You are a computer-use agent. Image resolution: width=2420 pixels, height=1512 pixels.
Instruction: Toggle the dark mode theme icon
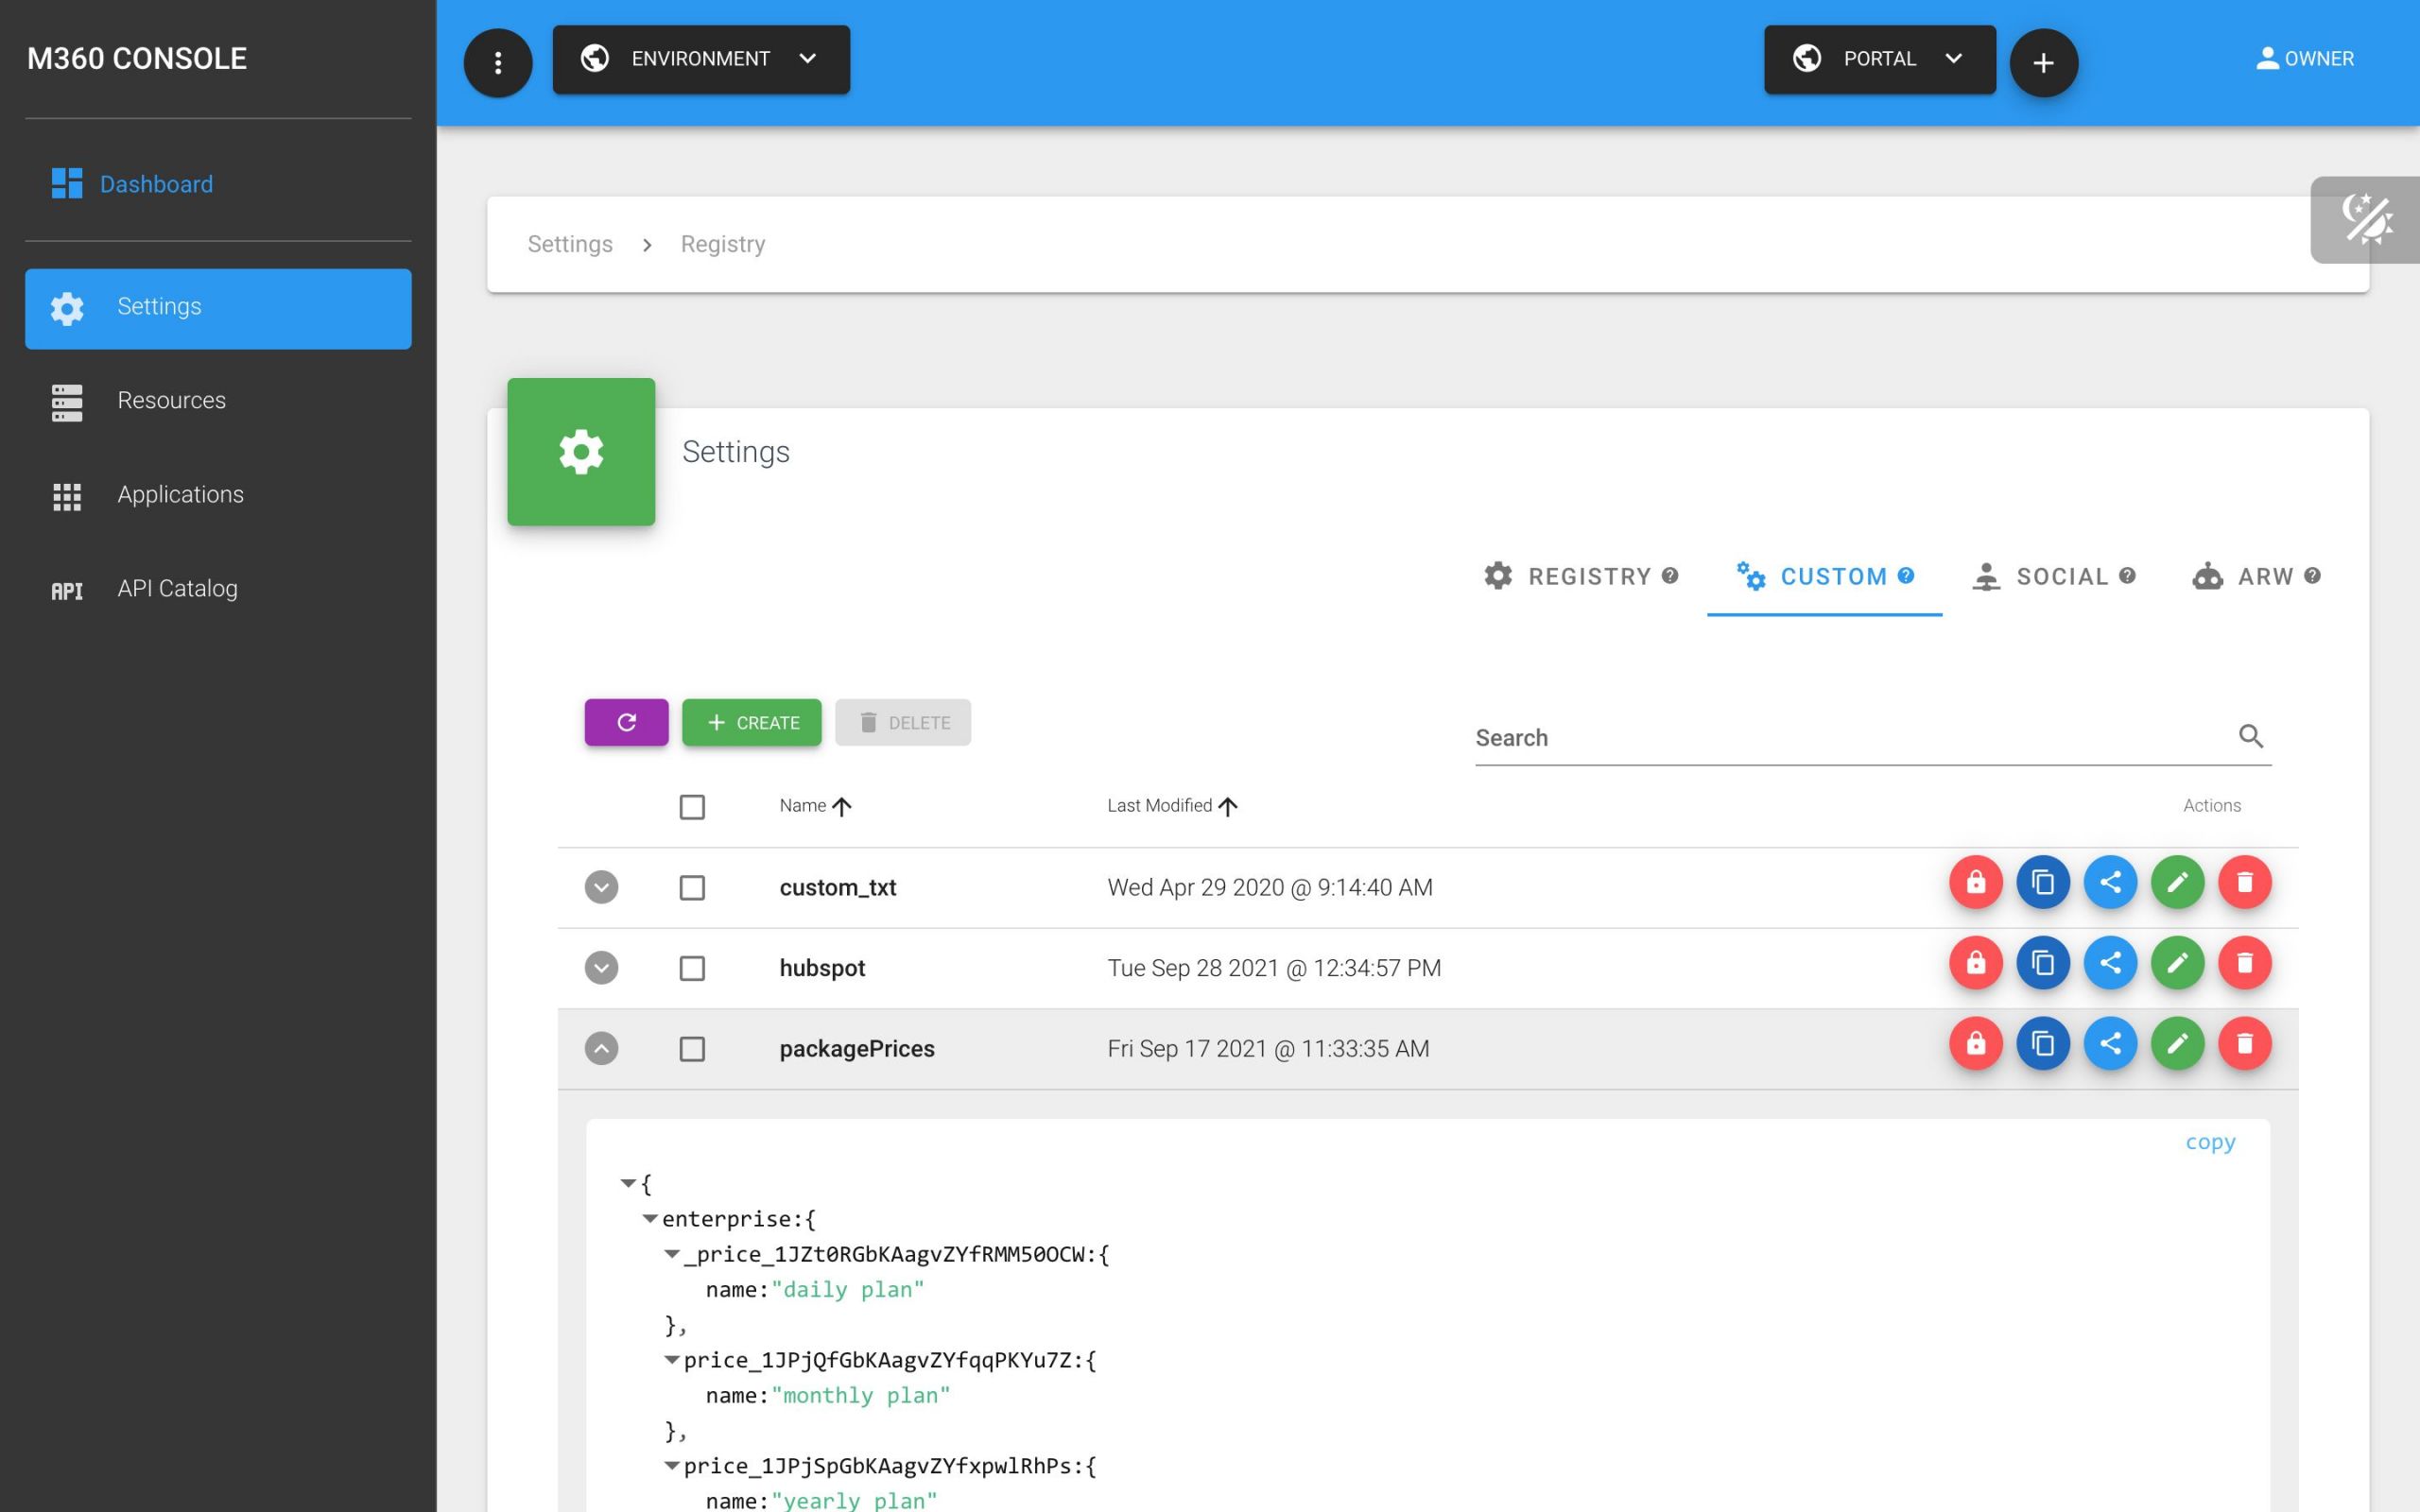click(x=2367, y=220)
